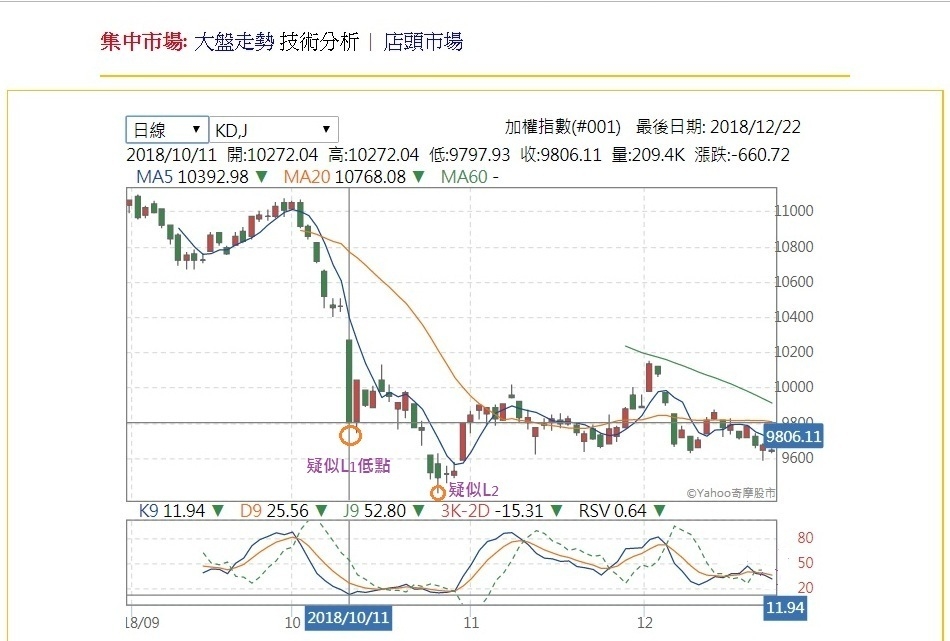This screenshot has width=950, height=641.
Task: Click the green arrow after RSV value
Action: point(660,511)
